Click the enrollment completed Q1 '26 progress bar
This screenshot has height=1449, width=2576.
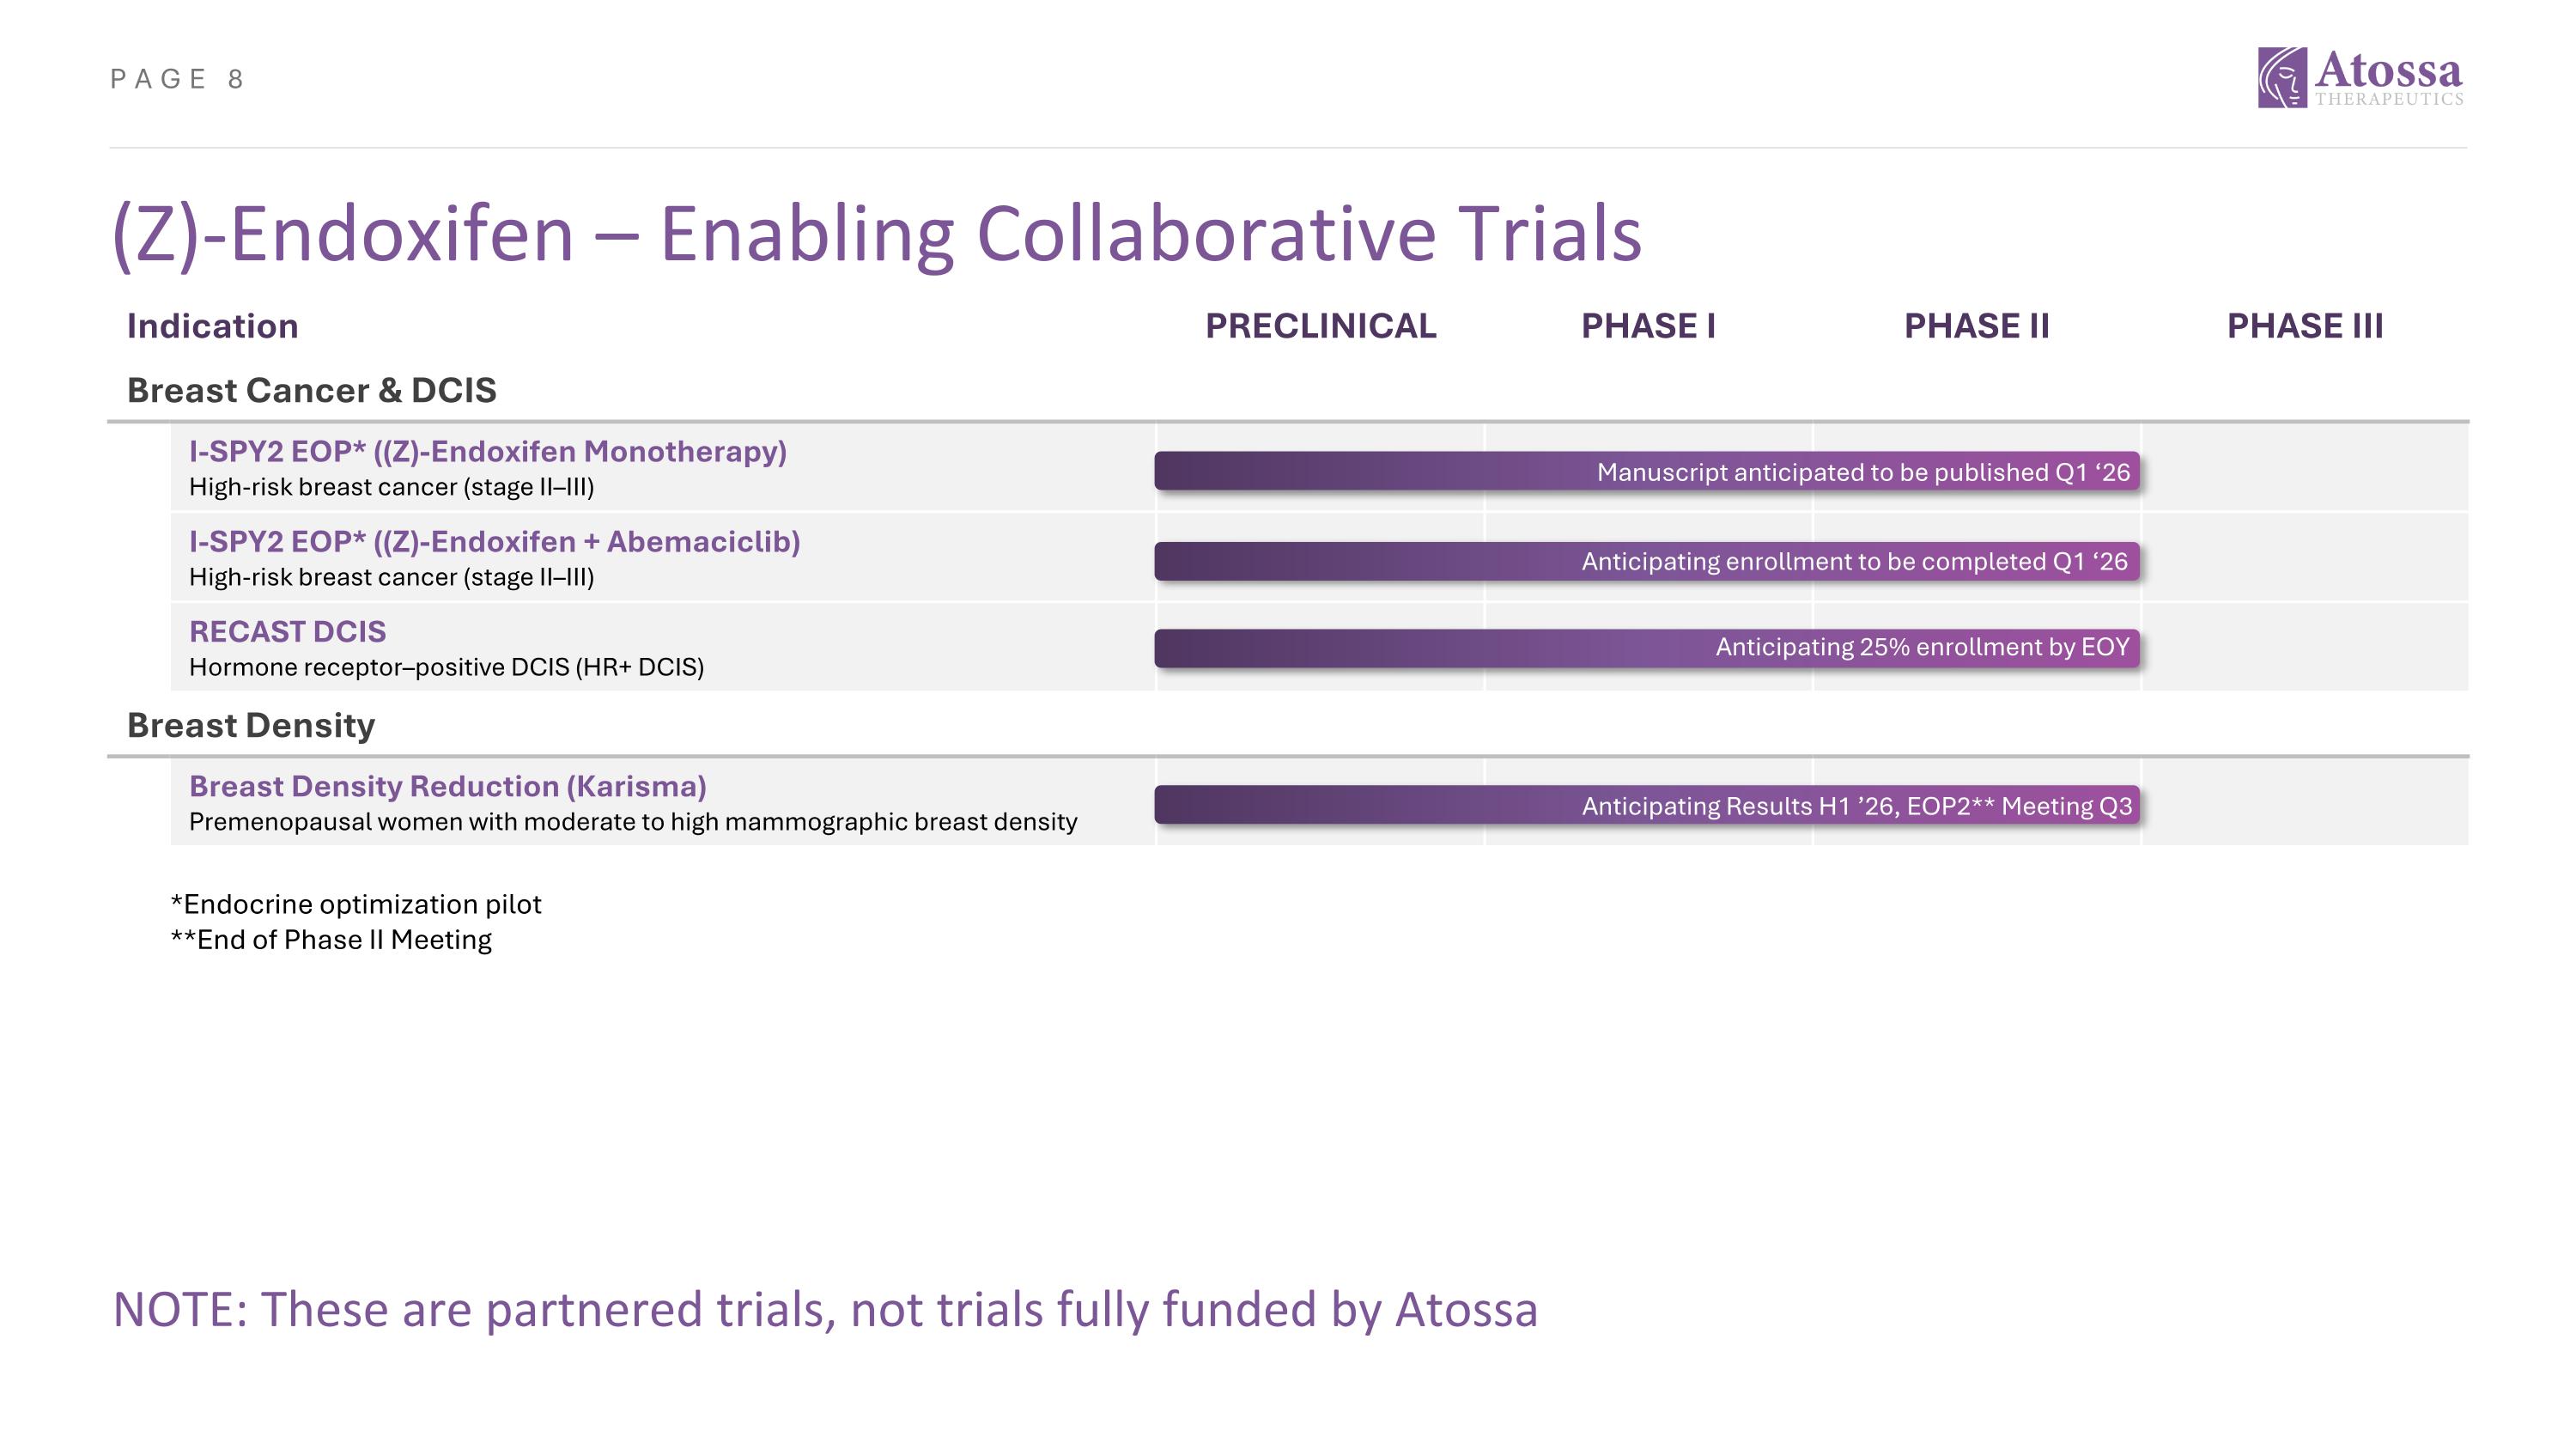click(x=1646, y=562)
